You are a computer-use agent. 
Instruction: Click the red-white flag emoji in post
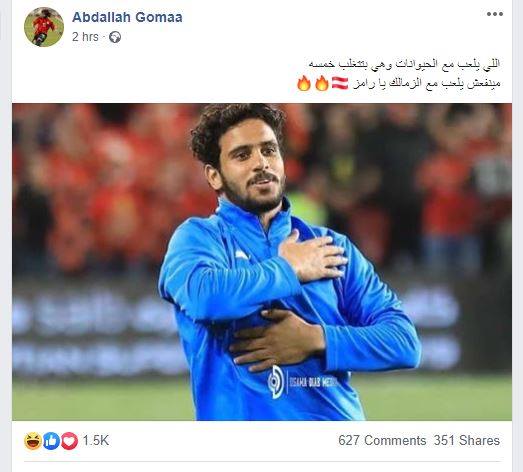(x=340, y=83)
